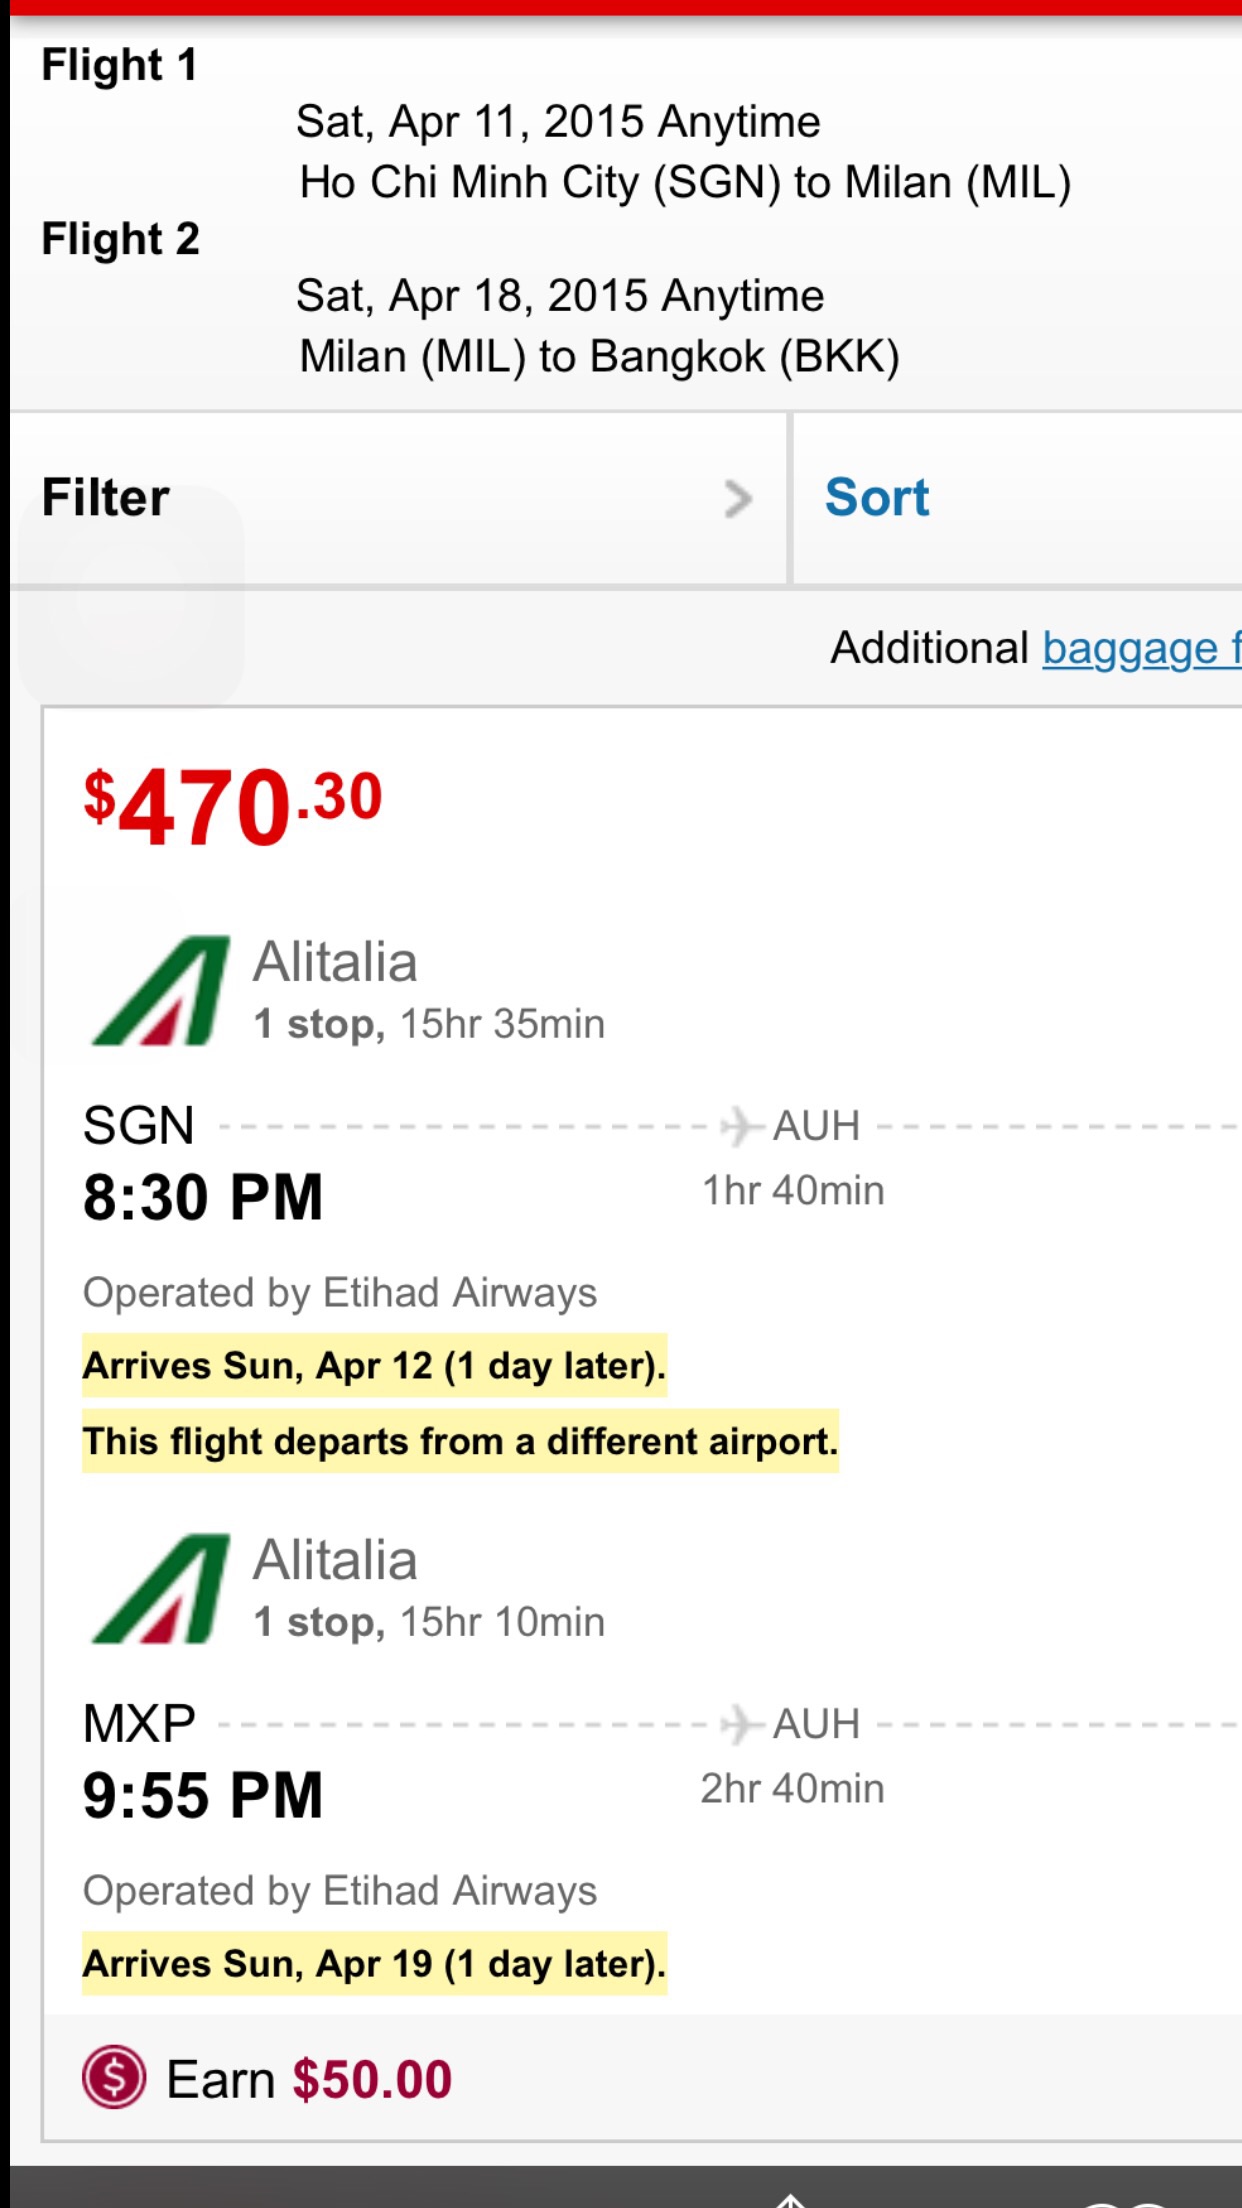The image size is (1242, 2208).
Task: Open the additional baggage fees link
Action: tap(1141, 648)
